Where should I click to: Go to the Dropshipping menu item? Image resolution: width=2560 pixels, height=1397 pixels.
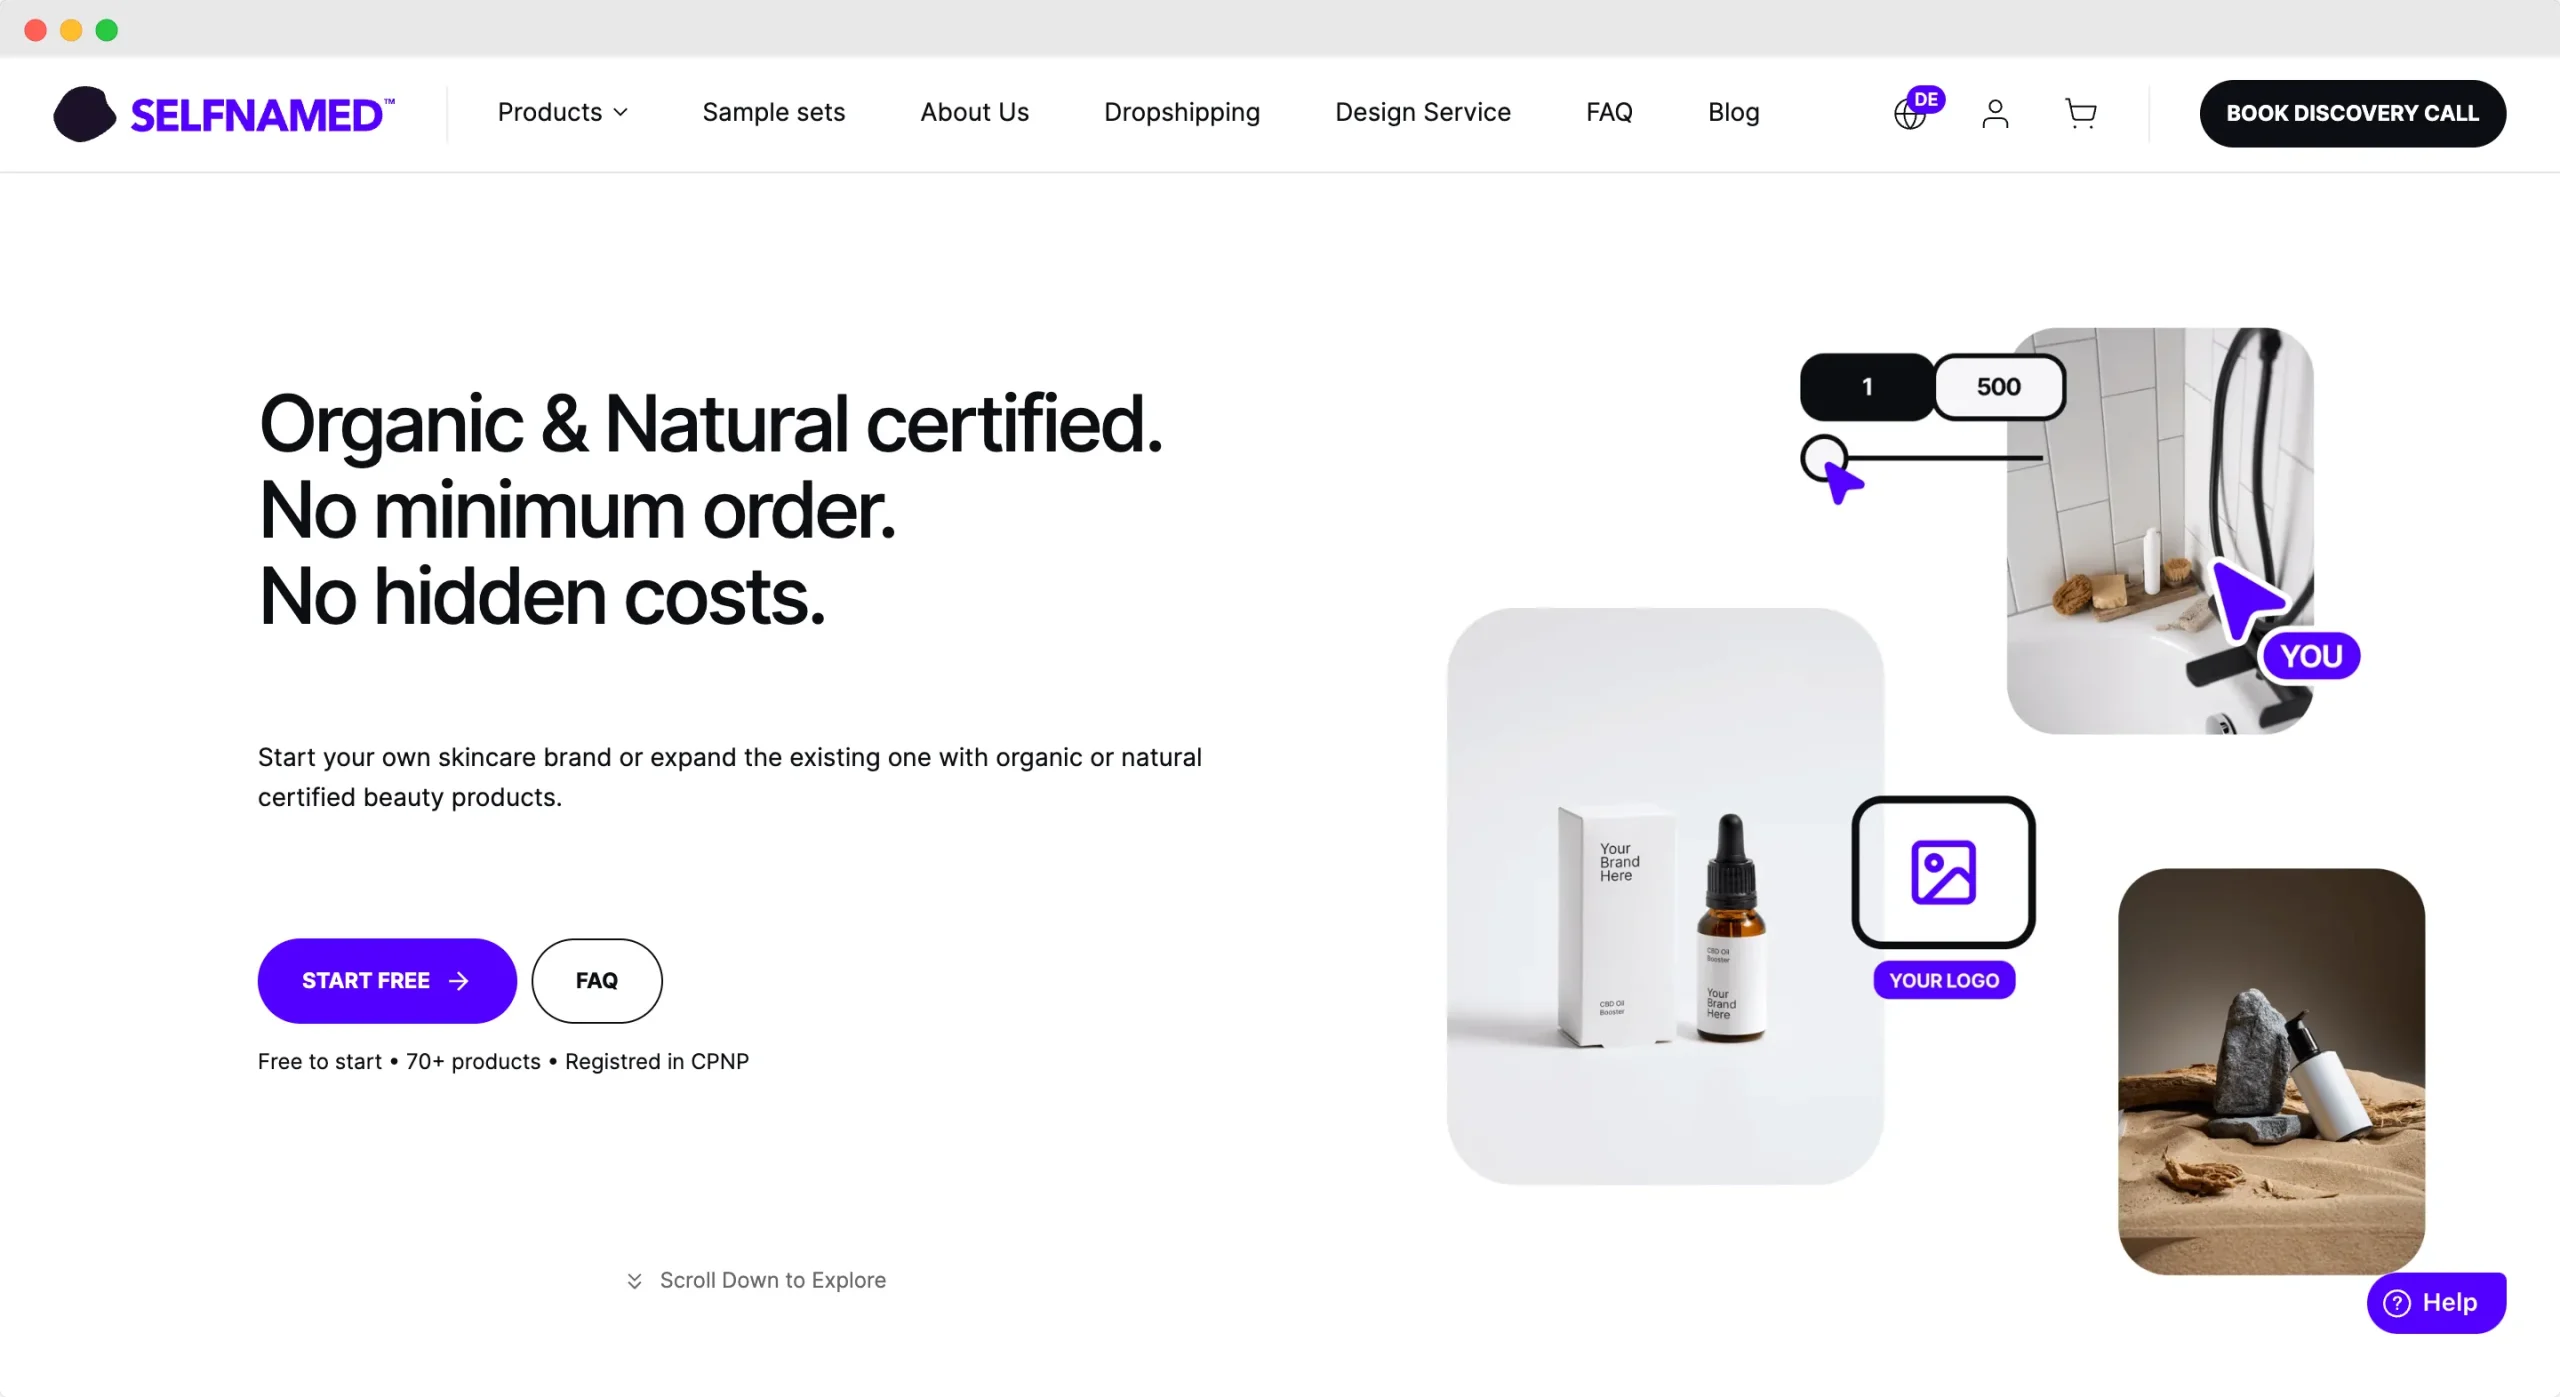click(x=1181, y=113)
